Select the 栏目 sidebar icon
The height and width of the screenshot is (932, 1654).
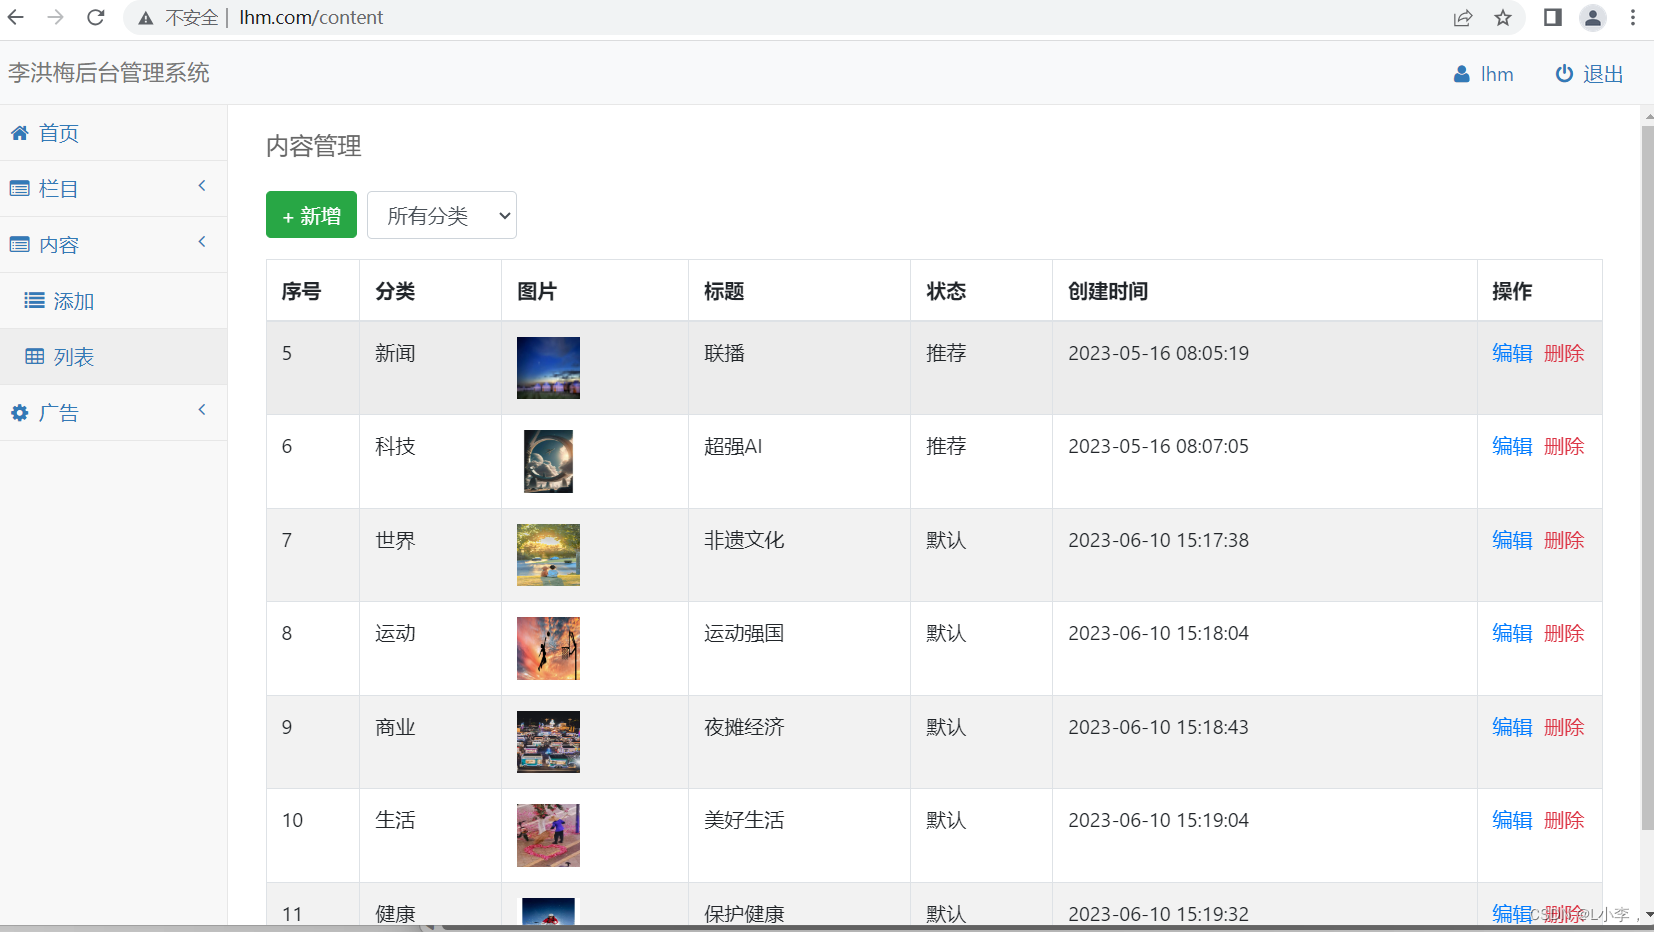coord(19,188)
